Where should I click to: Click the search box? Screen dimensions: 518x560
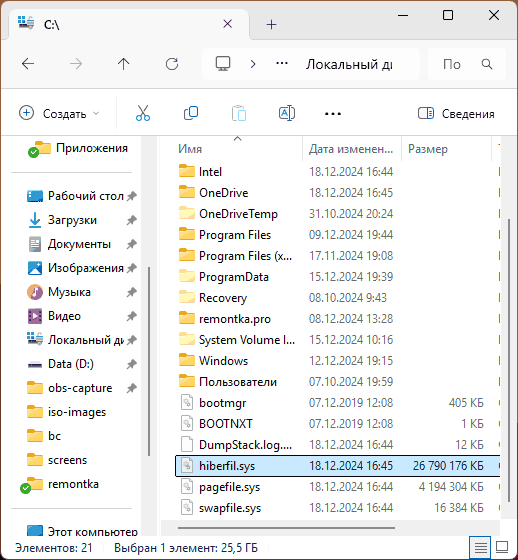click(x=467, y=64)
